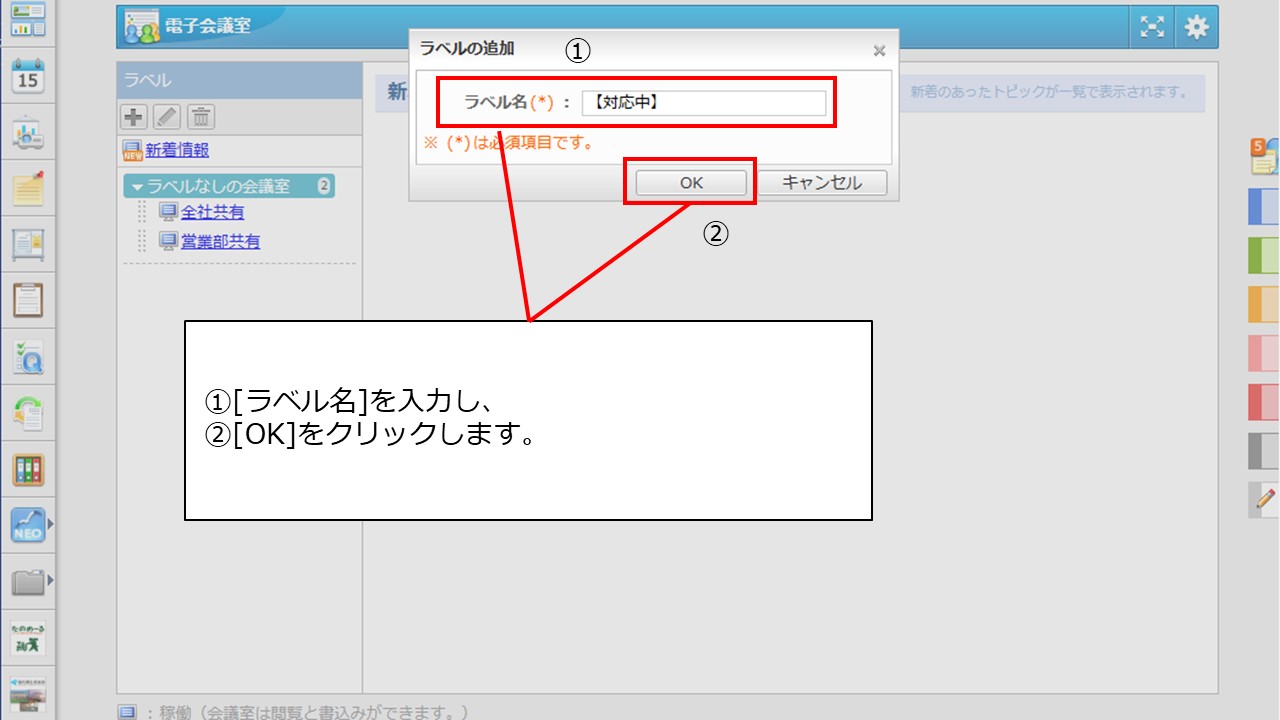Click the fullscreen icon in the conference room header
This screenshot has height=720, width=1280.
[x=1152, y=27]
